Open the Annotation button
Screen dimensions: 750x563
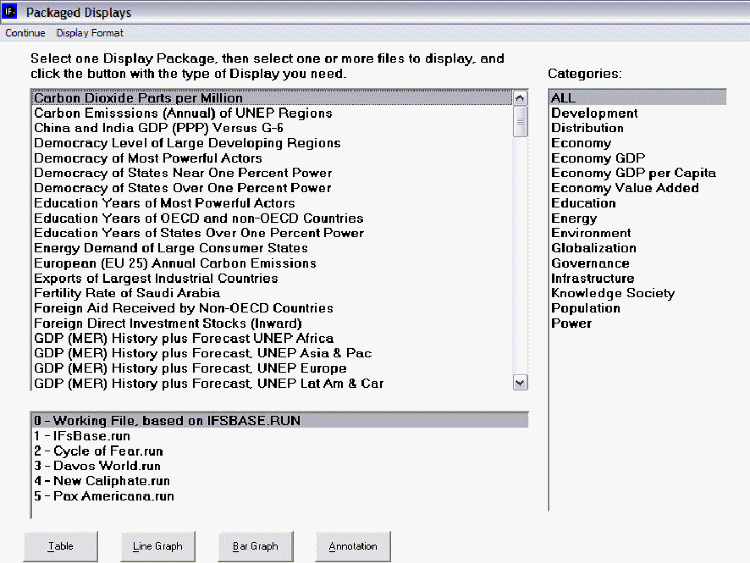(x=353, y=546)
